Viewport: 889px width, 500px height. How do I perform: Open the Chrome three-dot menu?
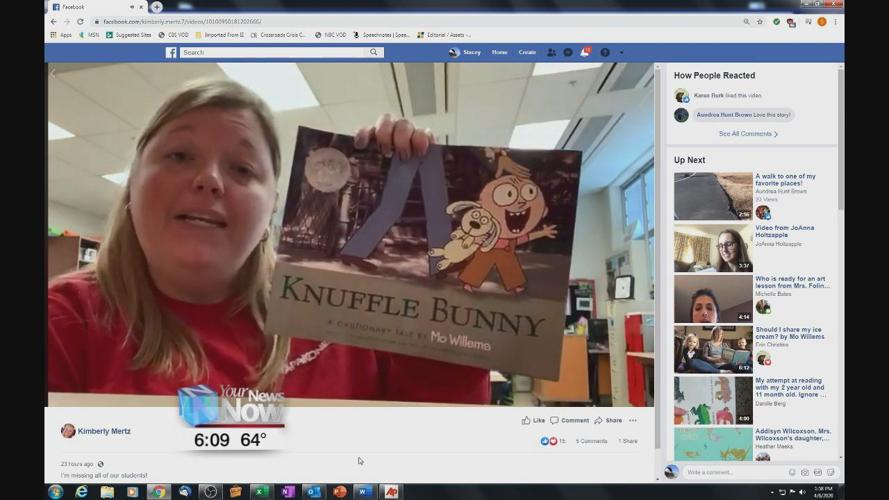pos(835,22)
